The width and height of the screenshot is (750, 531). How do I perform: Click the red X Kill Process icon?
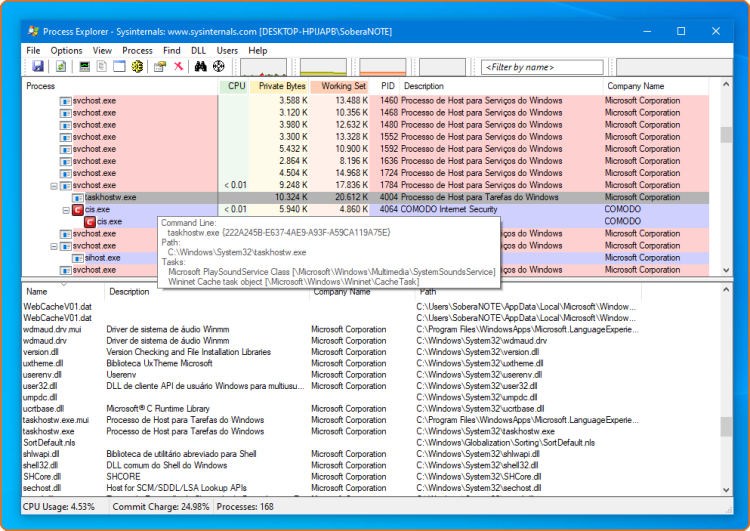click(178, 66)
